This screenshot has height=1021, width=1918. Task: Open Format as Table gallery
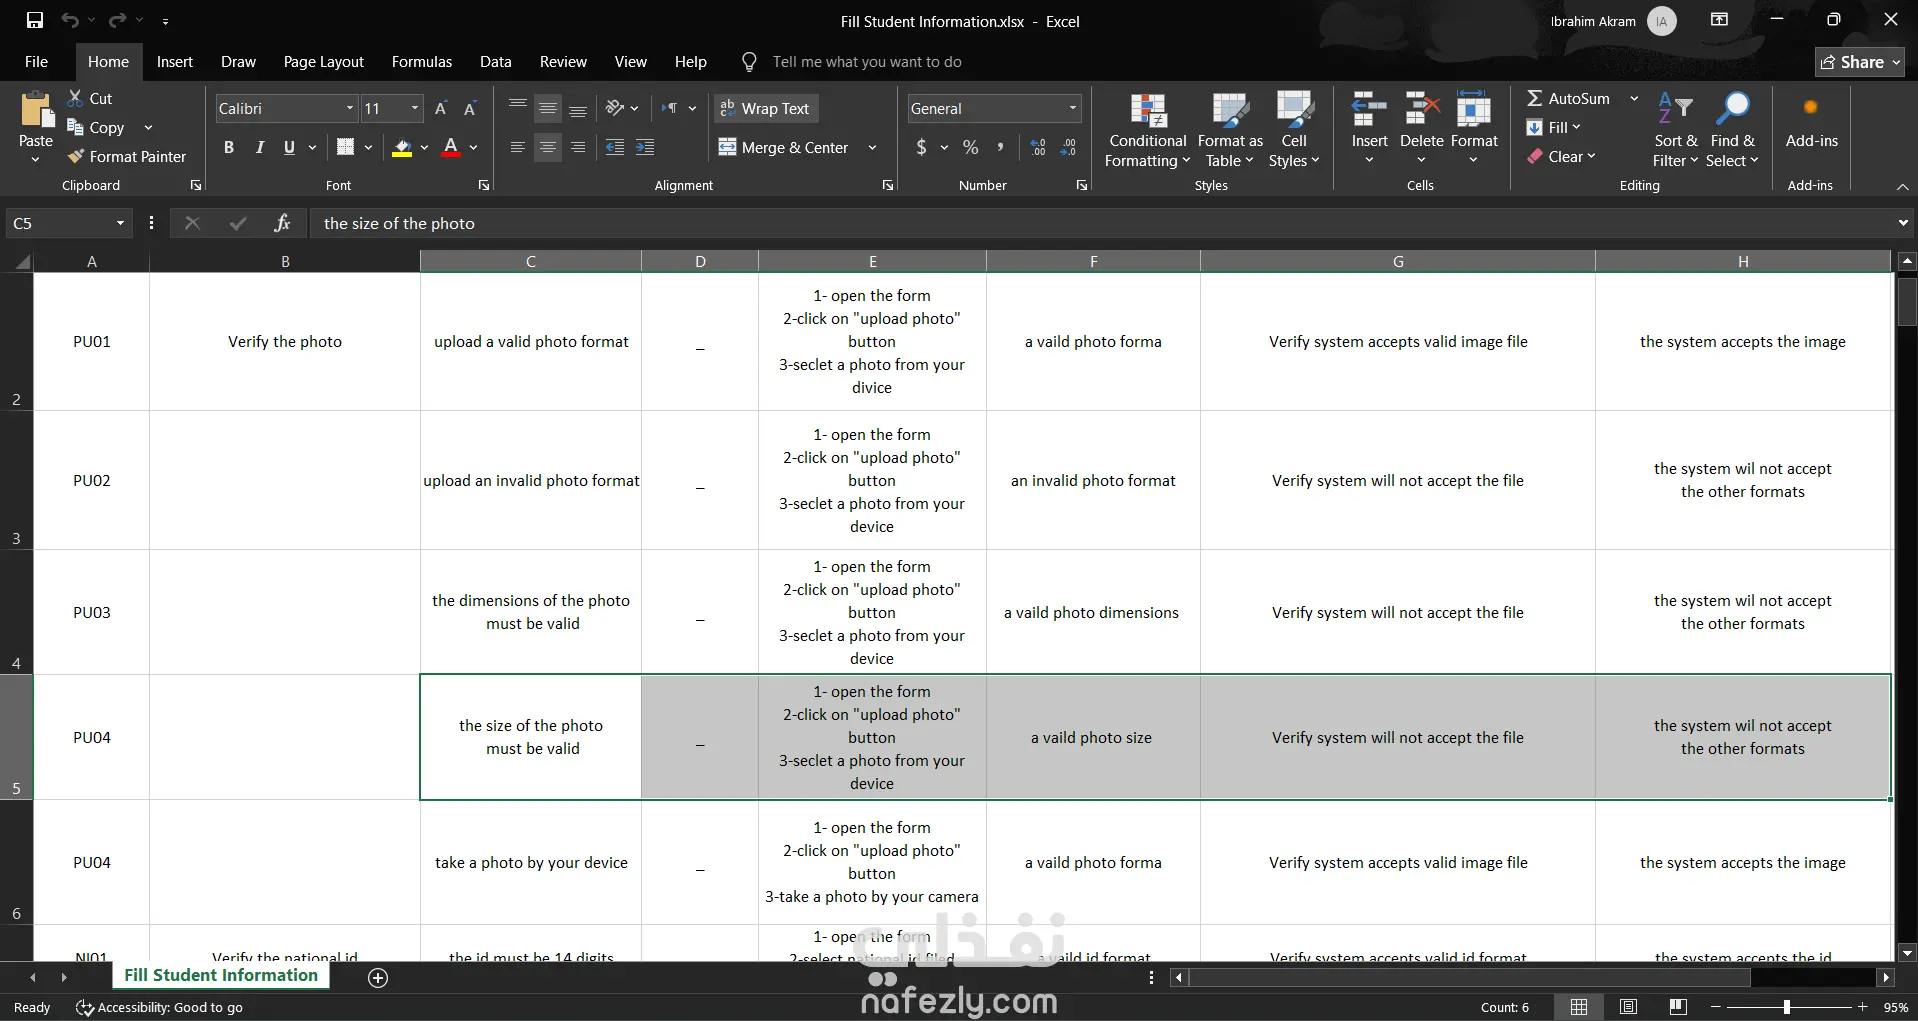pos(1230,130)
